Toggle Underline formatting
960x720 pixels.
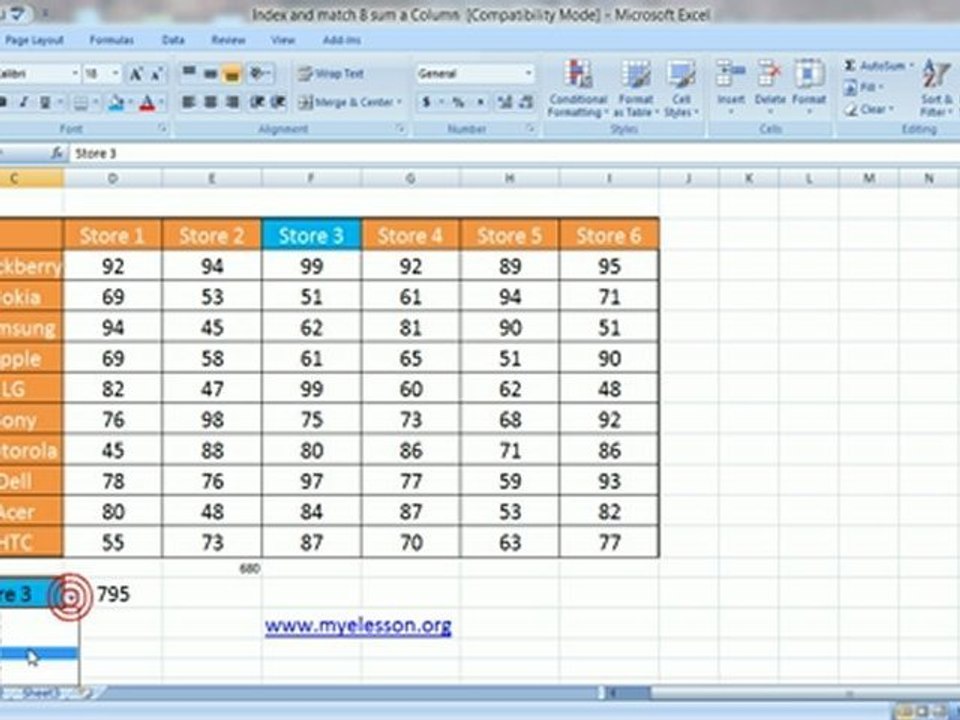(x=45, y=102)
